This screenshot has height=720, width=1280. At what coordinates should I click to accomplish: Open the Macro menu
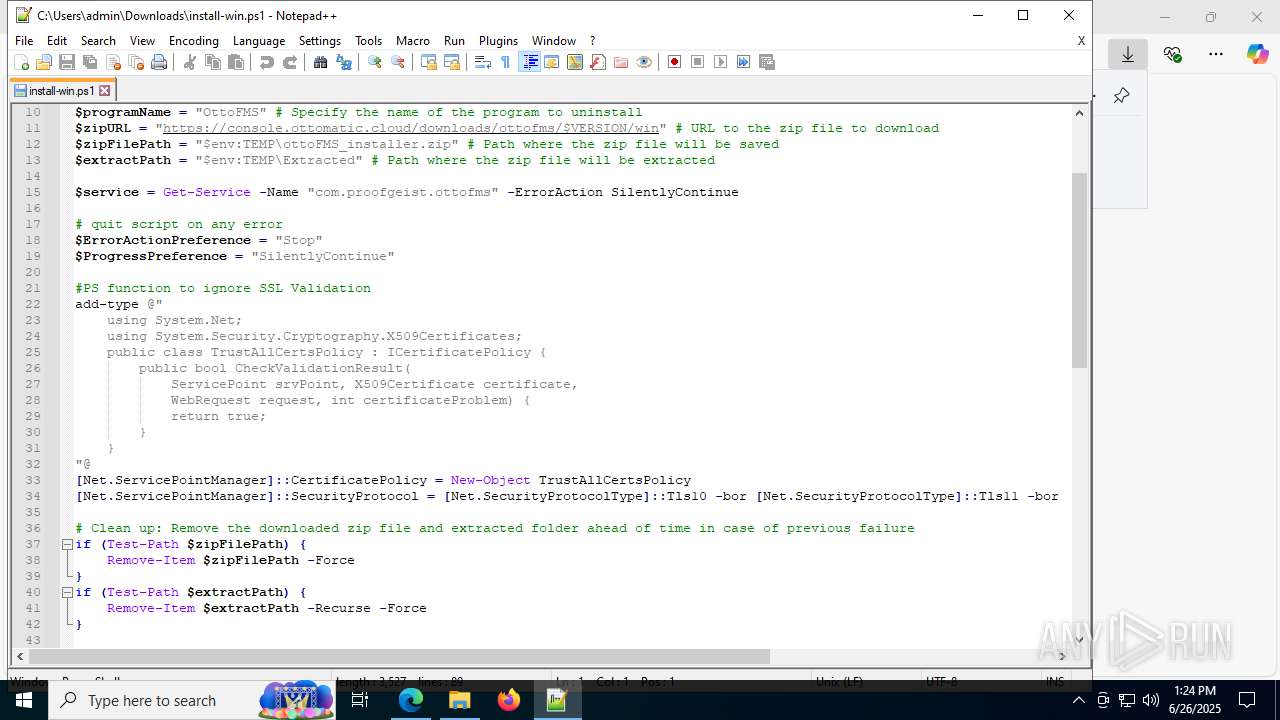[413, 41]
